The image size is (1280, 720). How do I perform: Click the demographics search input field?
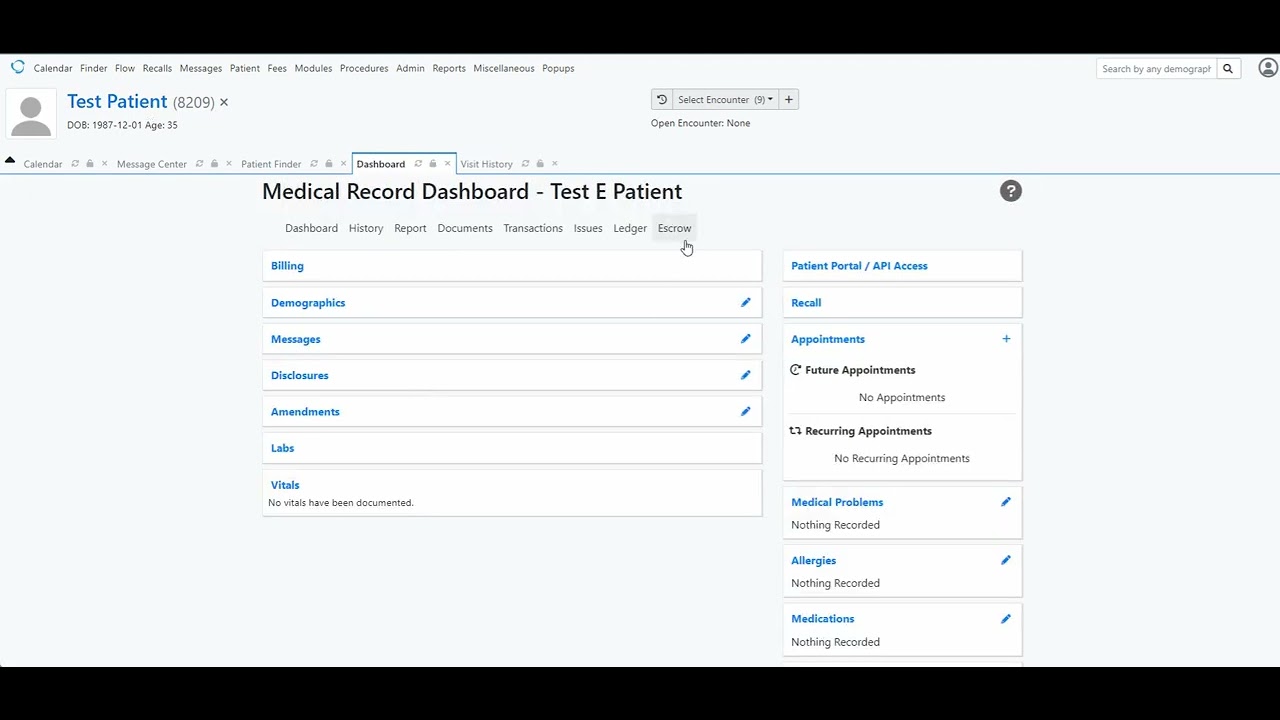click(x=1156, y=69)
